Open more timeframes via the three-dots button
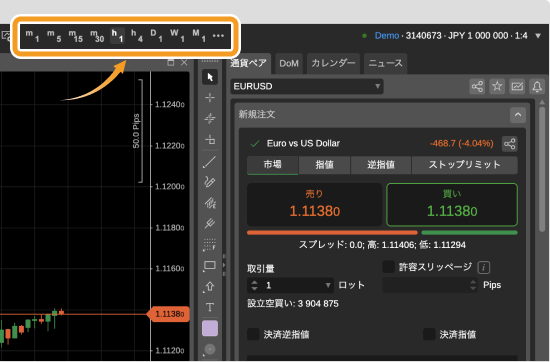Image resolution: width=550 pixels, height=362 pixels. point(218,36)
